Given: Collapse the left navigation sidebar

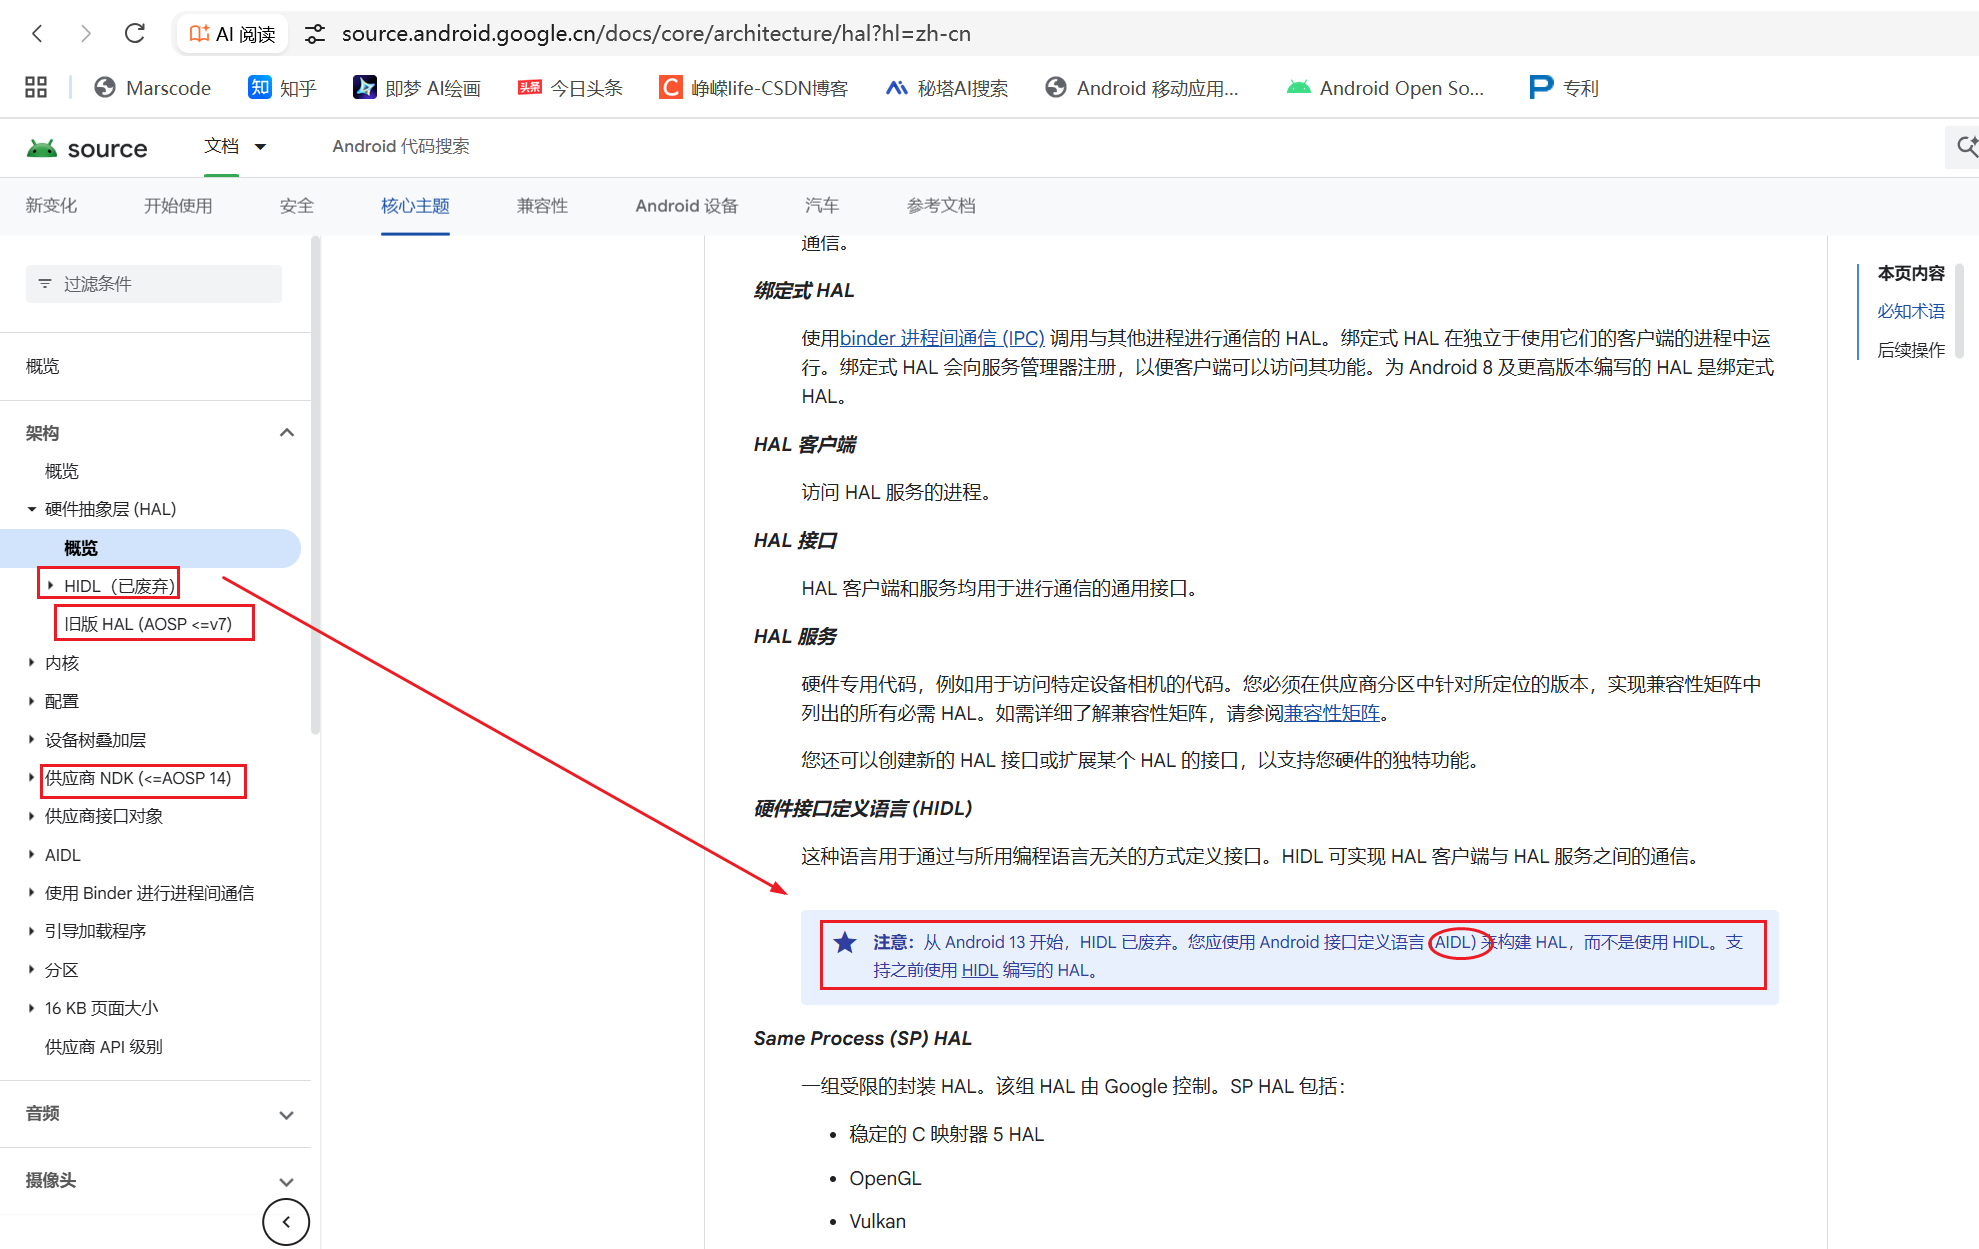Looking at the screenshot, I should (x=286, y=1221).
